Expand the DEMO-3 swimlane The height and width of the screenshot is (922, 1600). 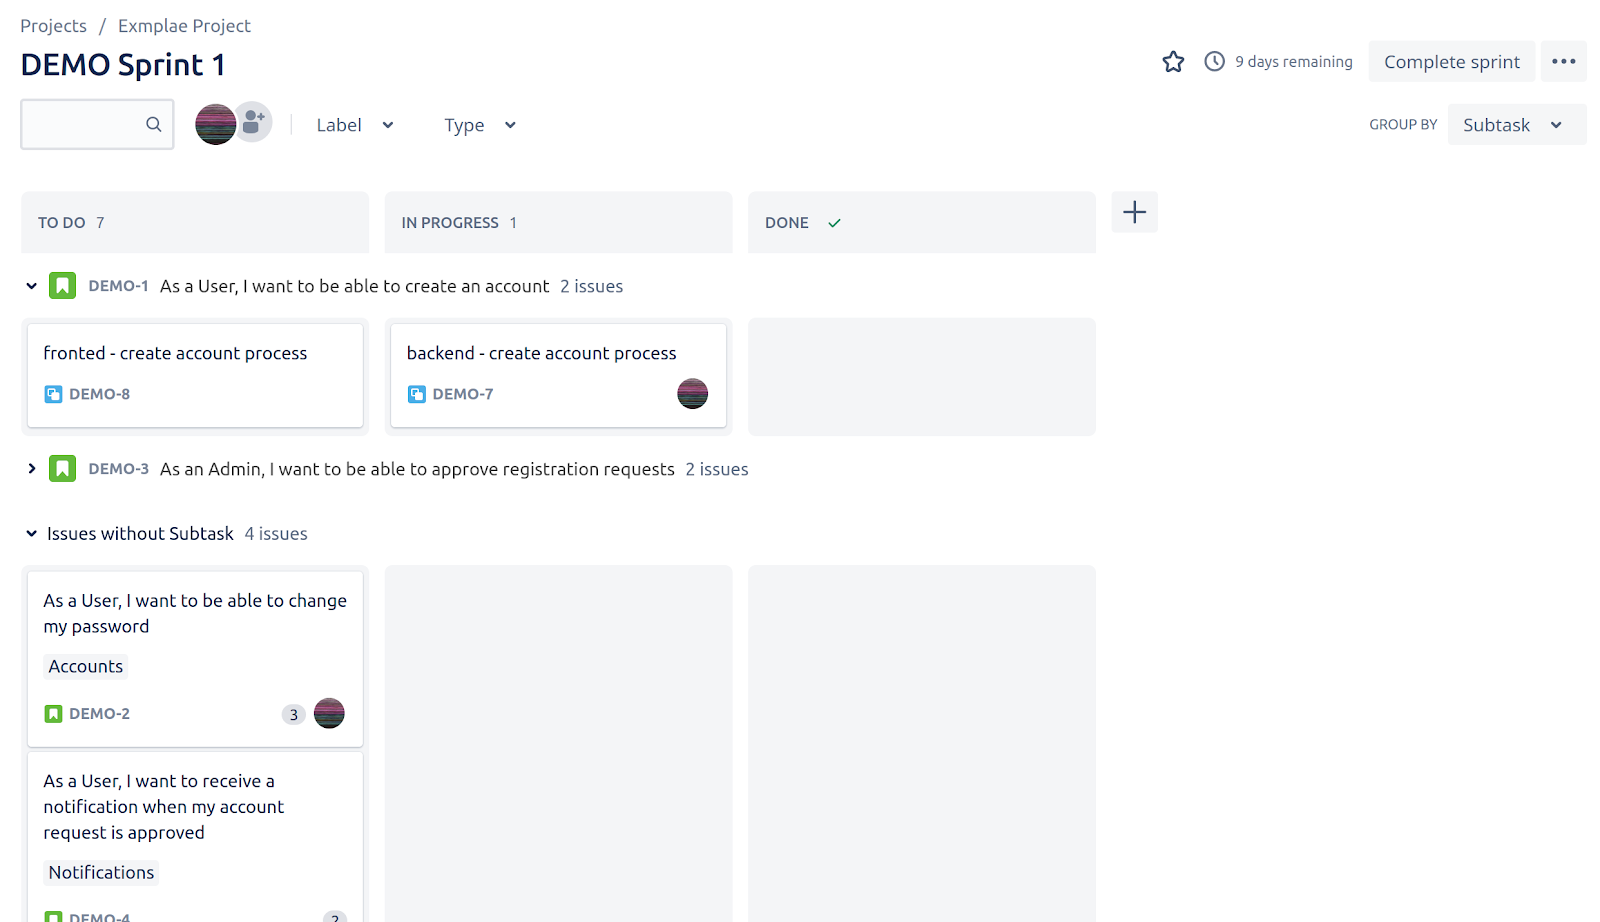point(31,469)
